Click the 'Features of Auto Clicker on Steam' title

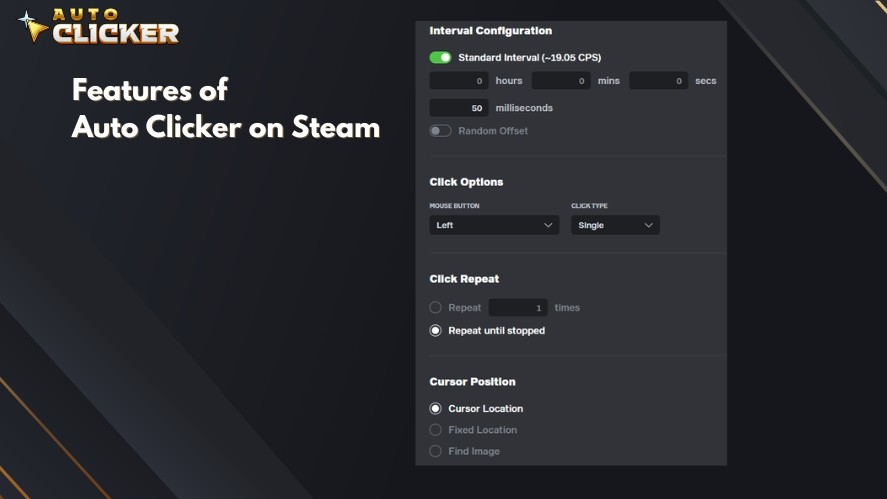pyautogui.click(x=226, y=109)
